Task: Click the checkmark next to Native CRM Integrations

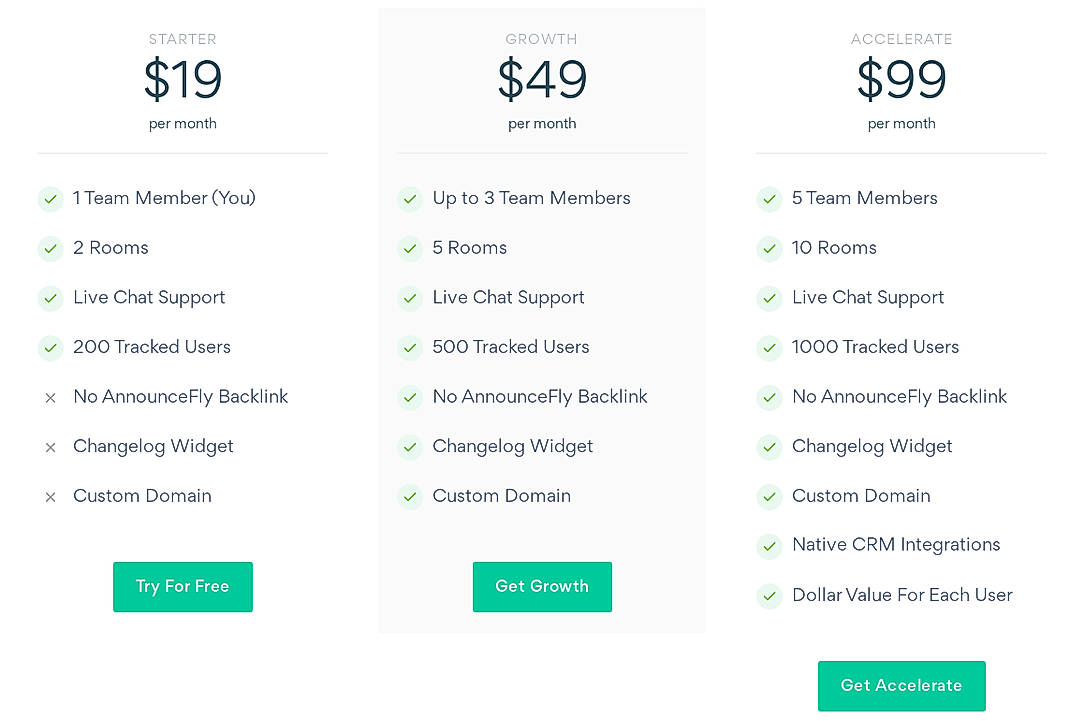Action: tap(769, 546)
